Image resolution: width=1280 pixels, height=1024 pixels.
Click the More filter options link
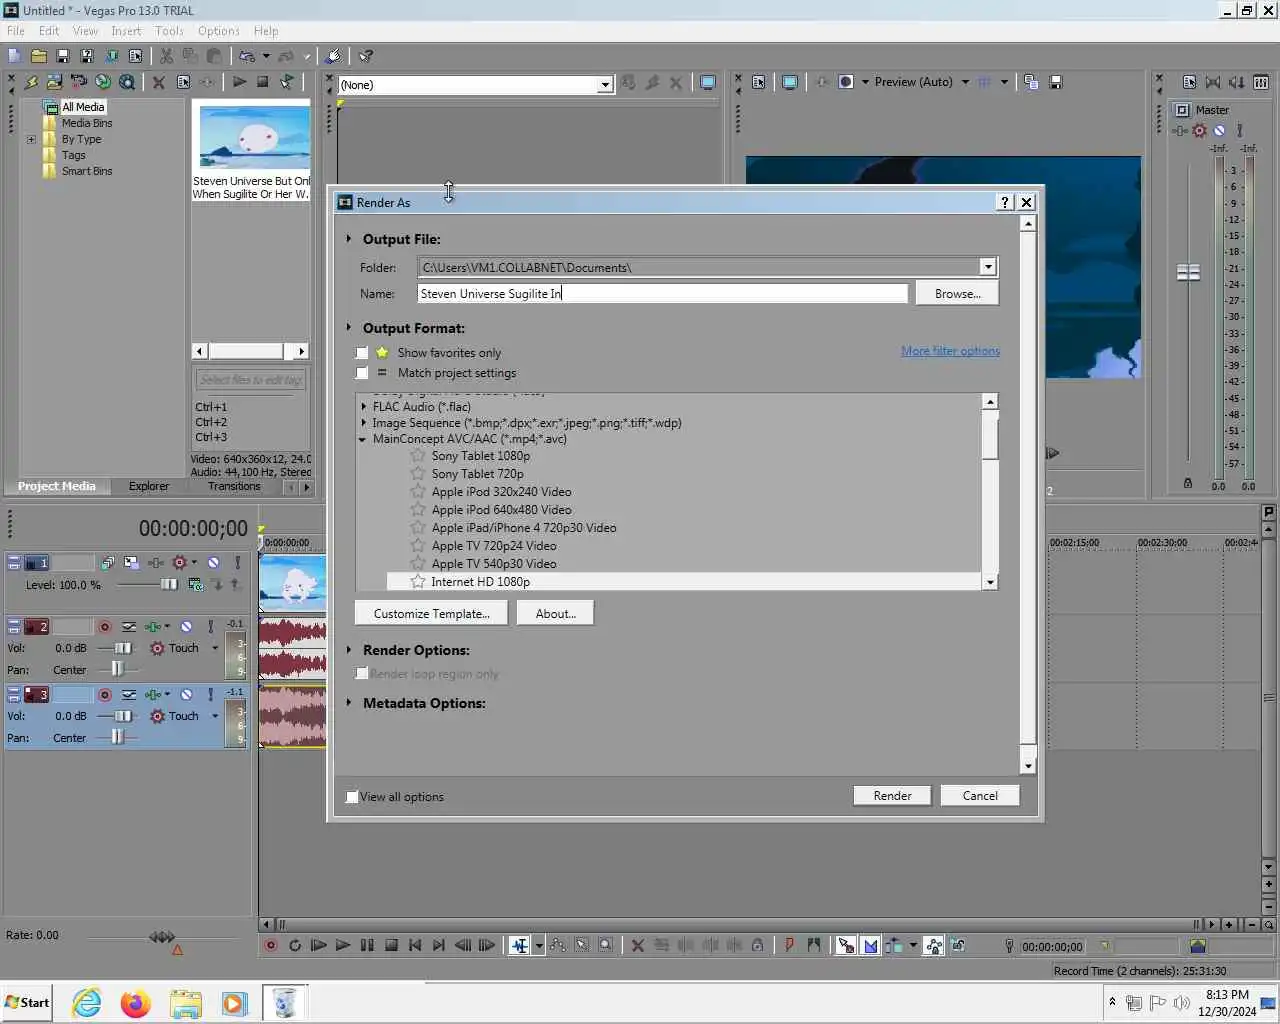pyautogui.click(x=950, y=351)
